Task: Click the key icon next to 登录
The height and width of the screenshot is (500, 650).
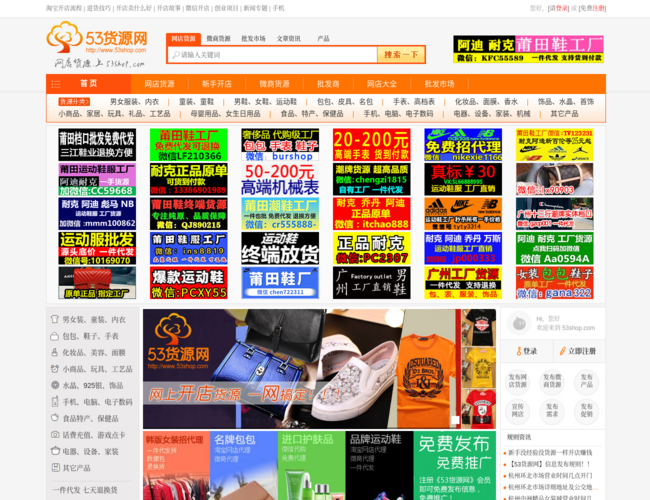Action: (519, 351)
